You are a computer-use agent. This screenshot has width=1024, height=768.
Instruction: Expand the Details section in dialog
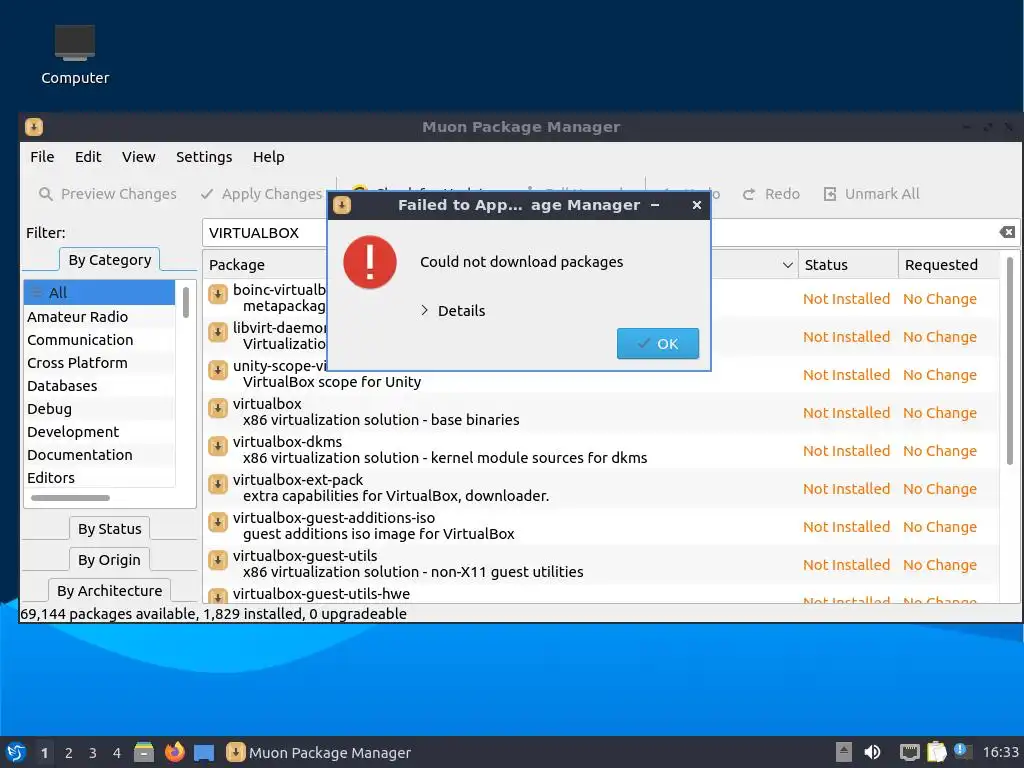point(453,311)
